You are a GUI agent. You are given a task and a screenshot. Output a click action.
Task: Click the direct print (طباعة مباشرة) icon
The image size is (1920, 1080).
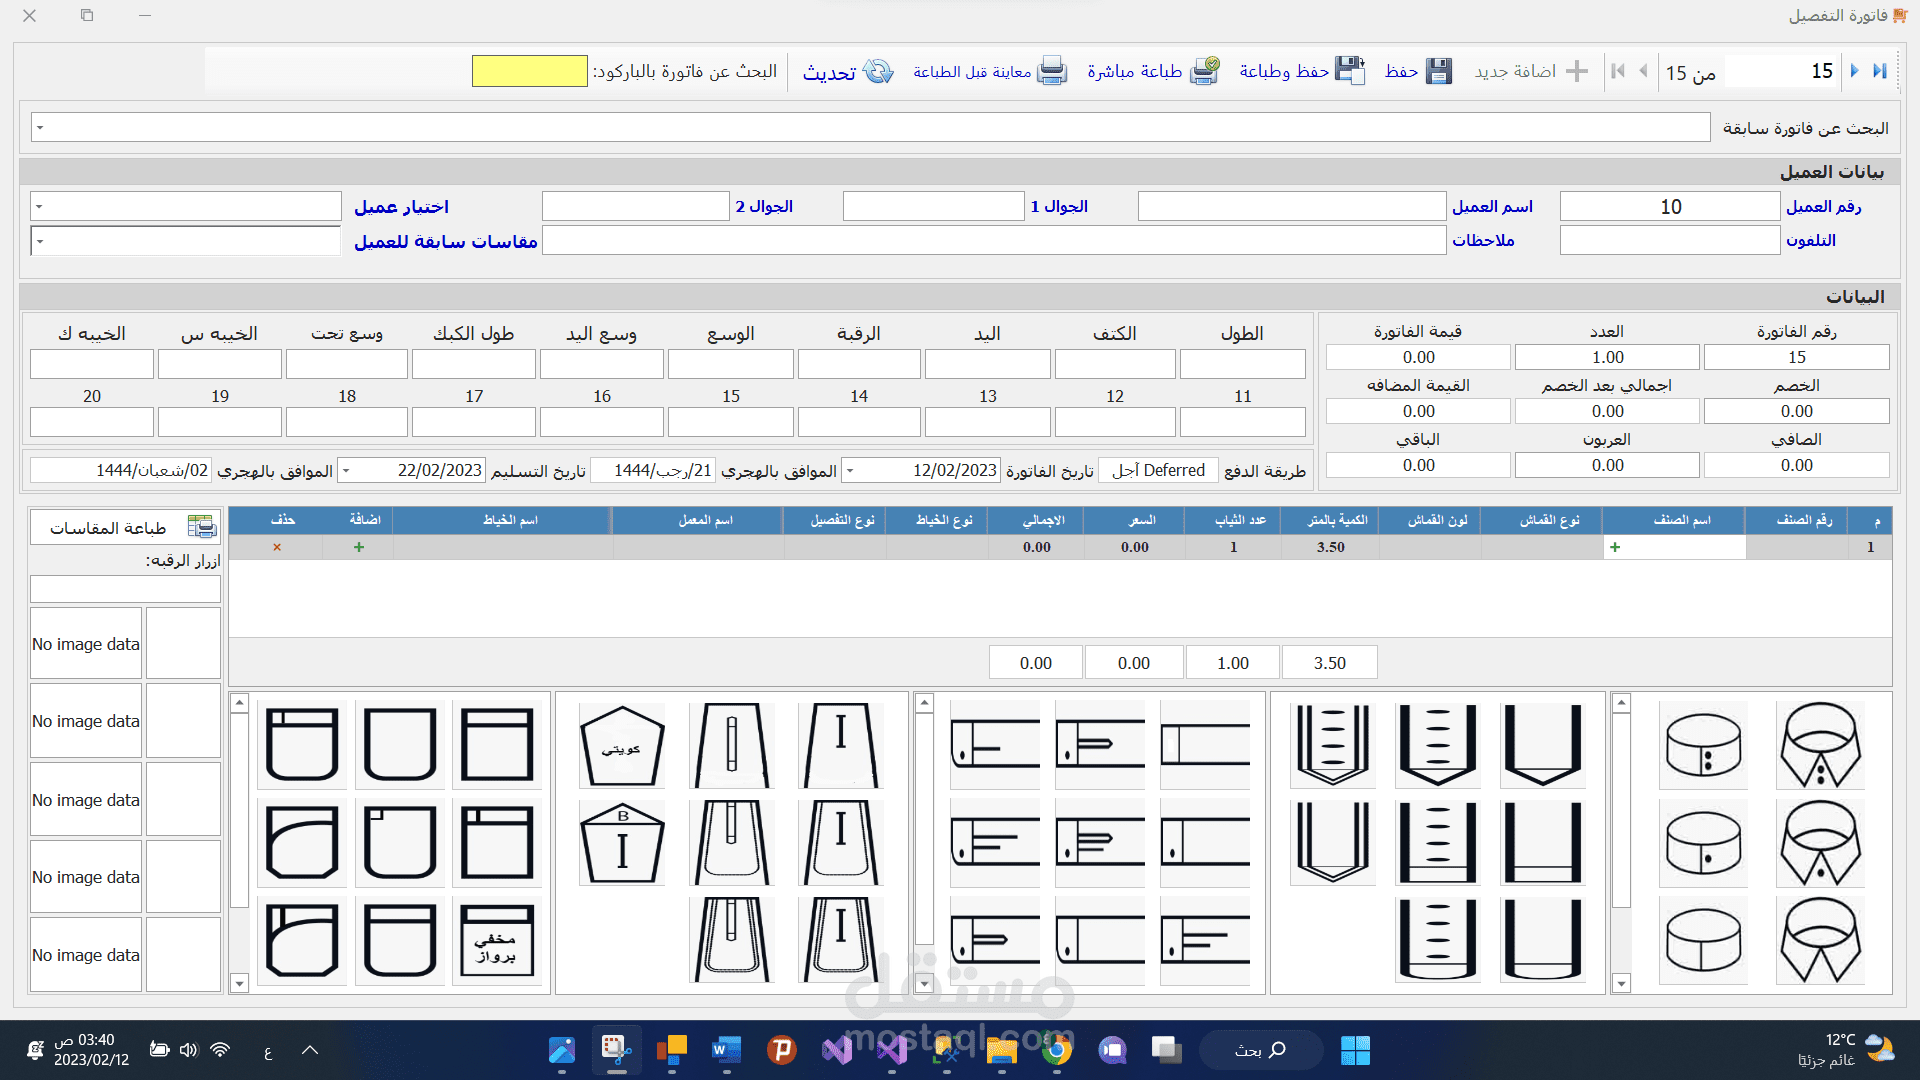(1205, 71)
